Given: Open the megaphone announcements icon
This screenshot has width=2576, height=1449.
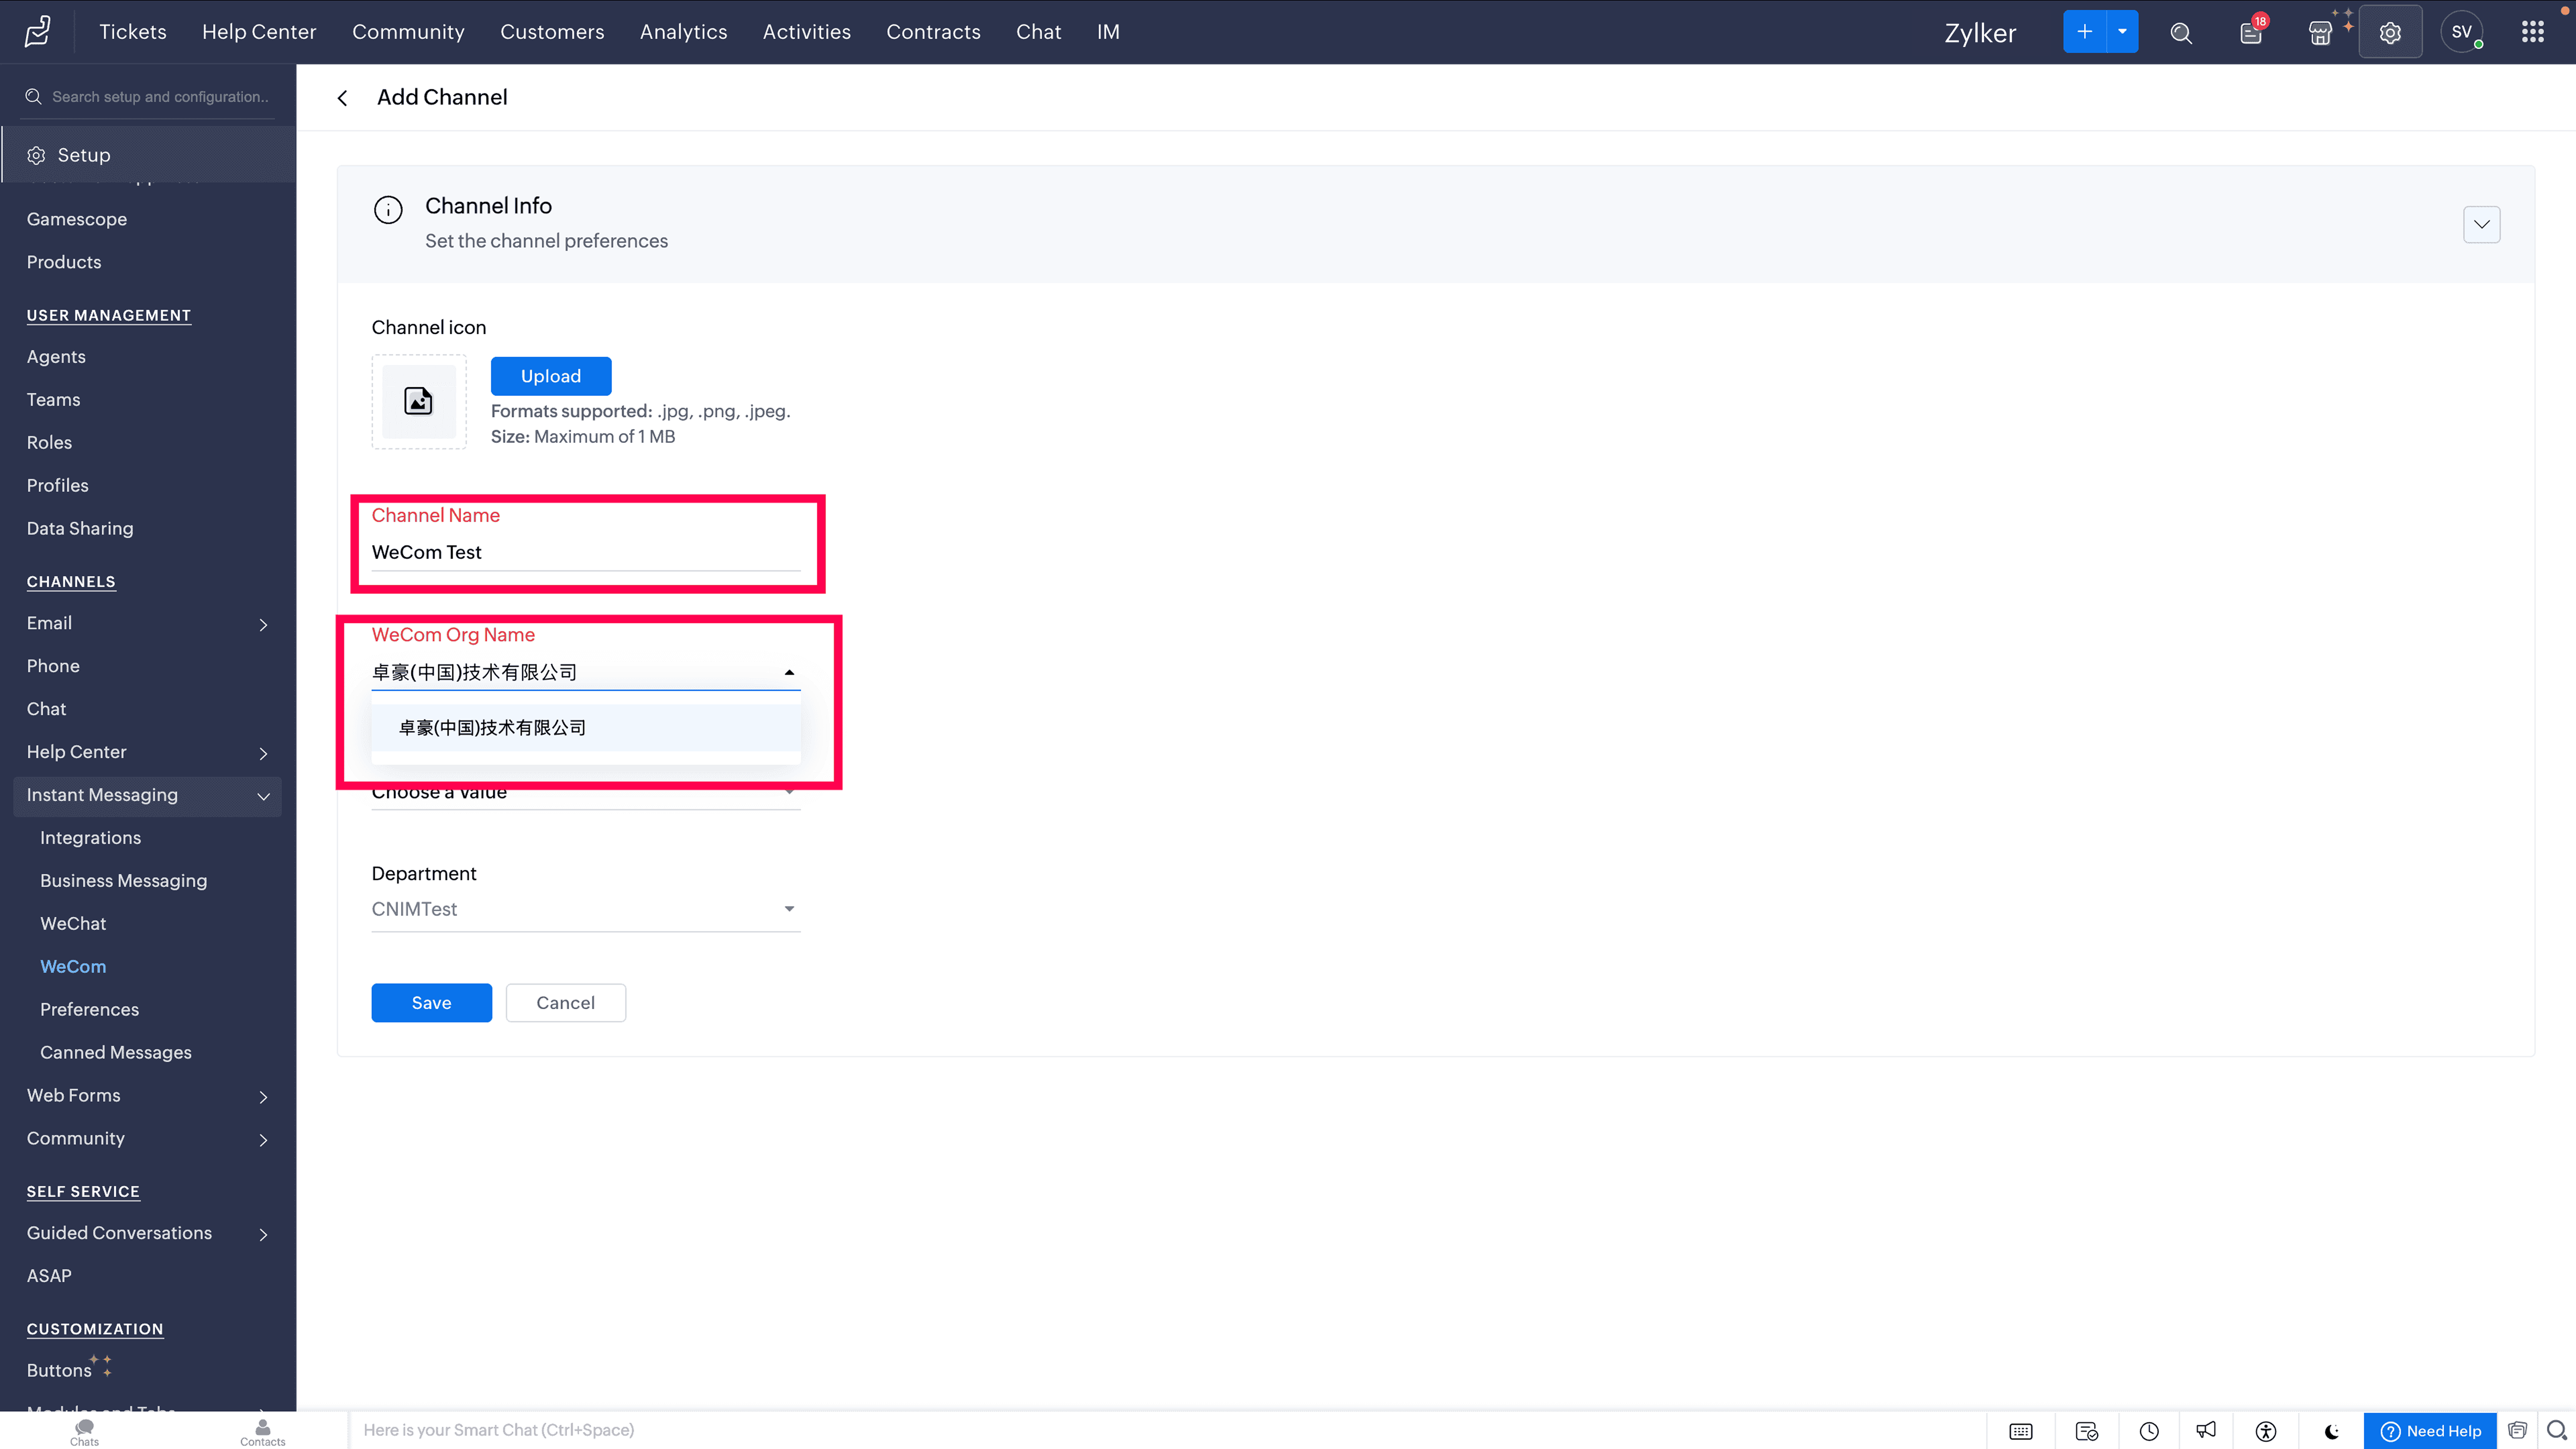Looking at the screenshot, I should pyautogui.click(x=2206, y=1431).
